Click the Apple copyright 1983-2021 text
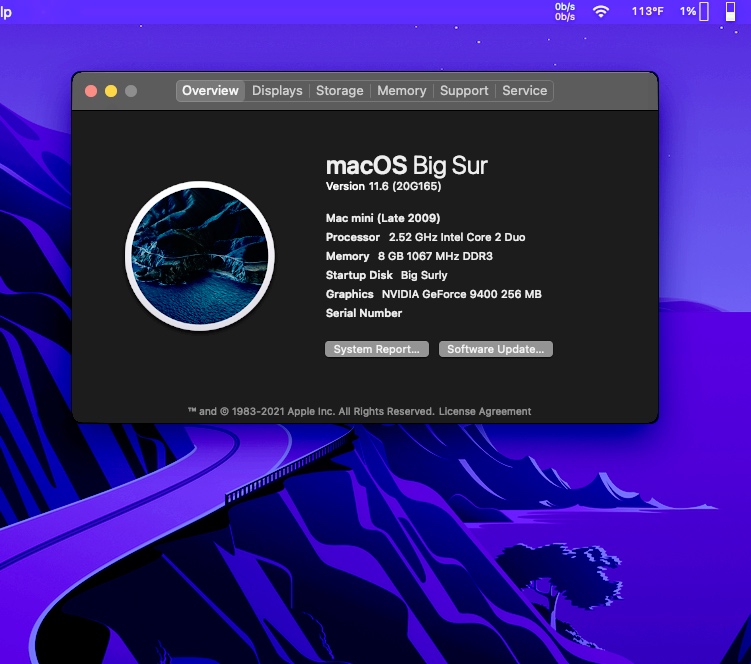The height and width of the screenshot is (664, 751). 311,411
